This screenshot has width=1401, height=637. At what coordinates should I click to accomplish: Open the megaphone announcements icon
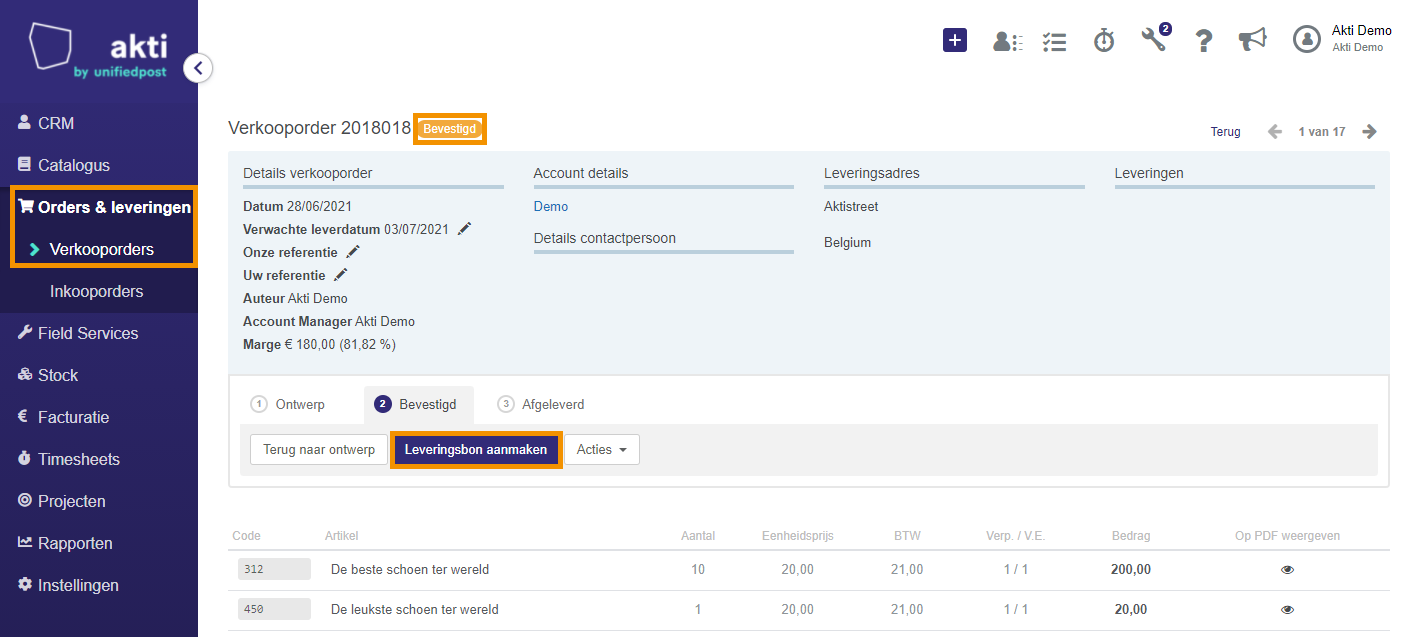(1252, 40)
